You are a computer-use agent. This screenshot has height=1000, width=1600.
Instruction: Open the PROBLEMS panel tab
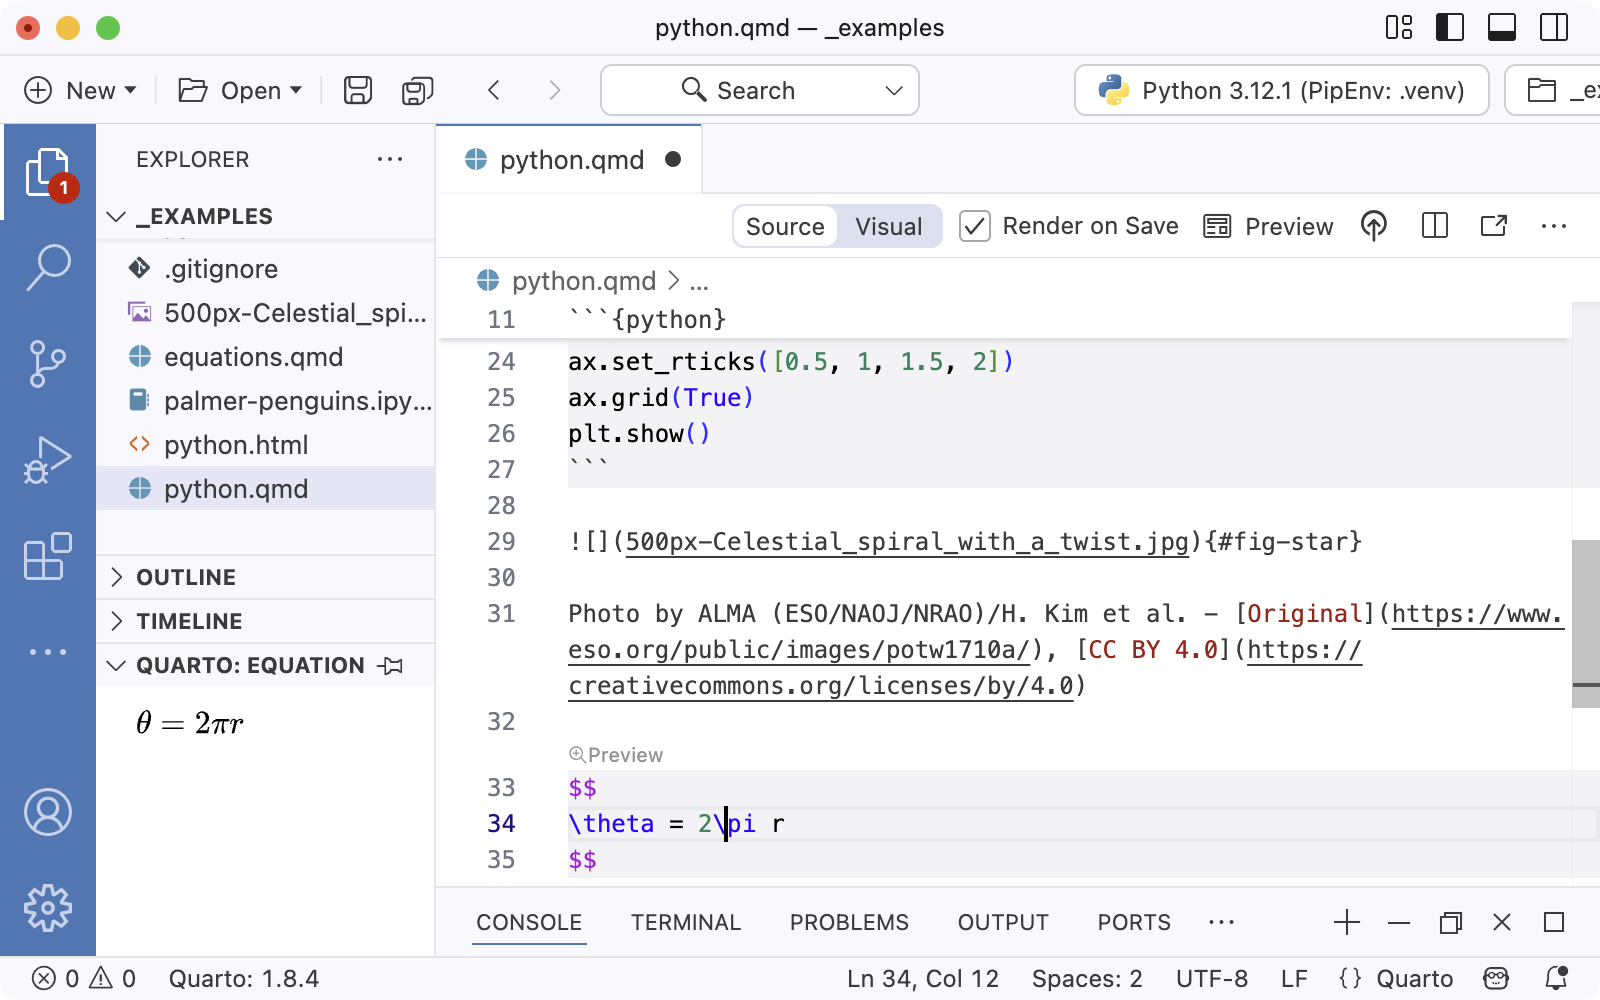(x=849, y=922)
